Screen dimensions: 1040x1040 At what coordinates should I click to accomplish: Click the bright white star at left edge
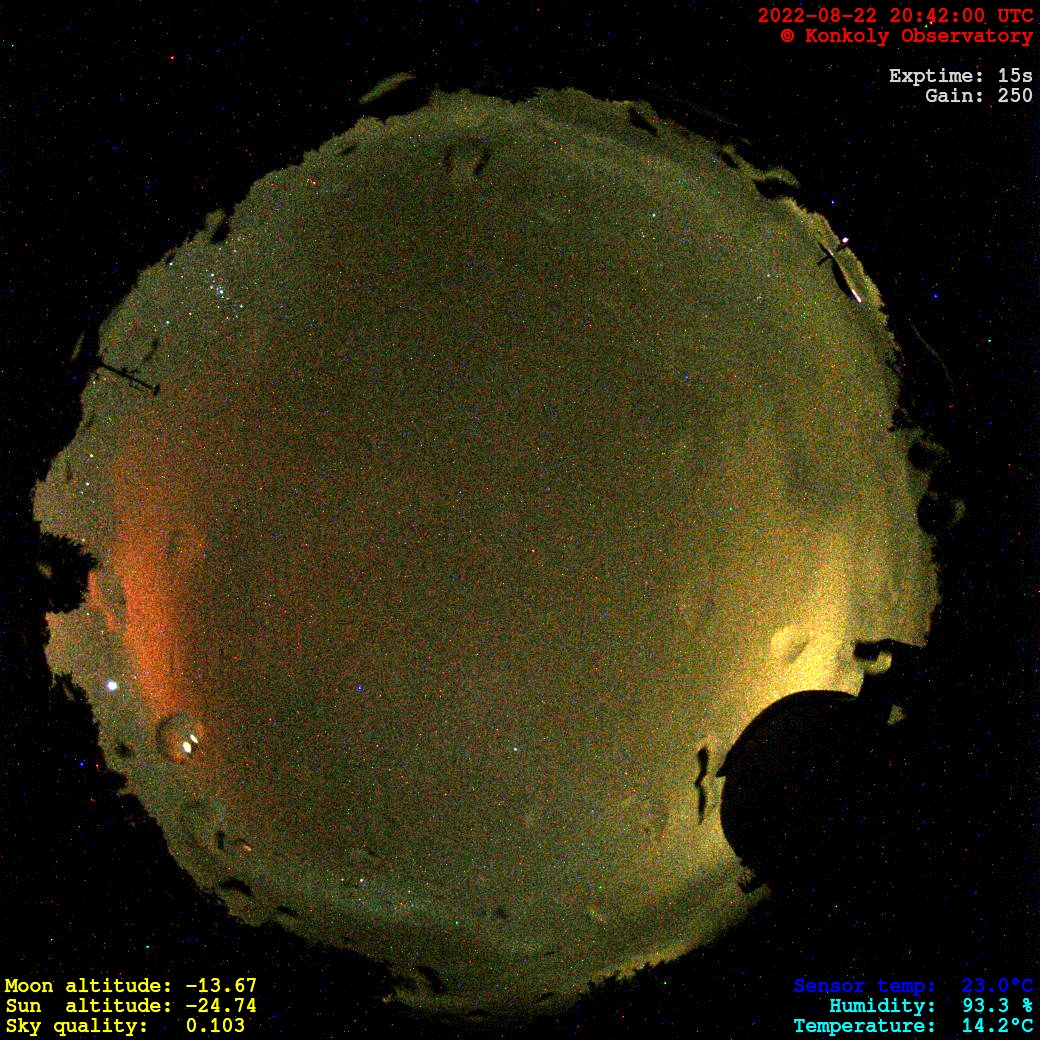pyautogui.click(x=112, y=686)
